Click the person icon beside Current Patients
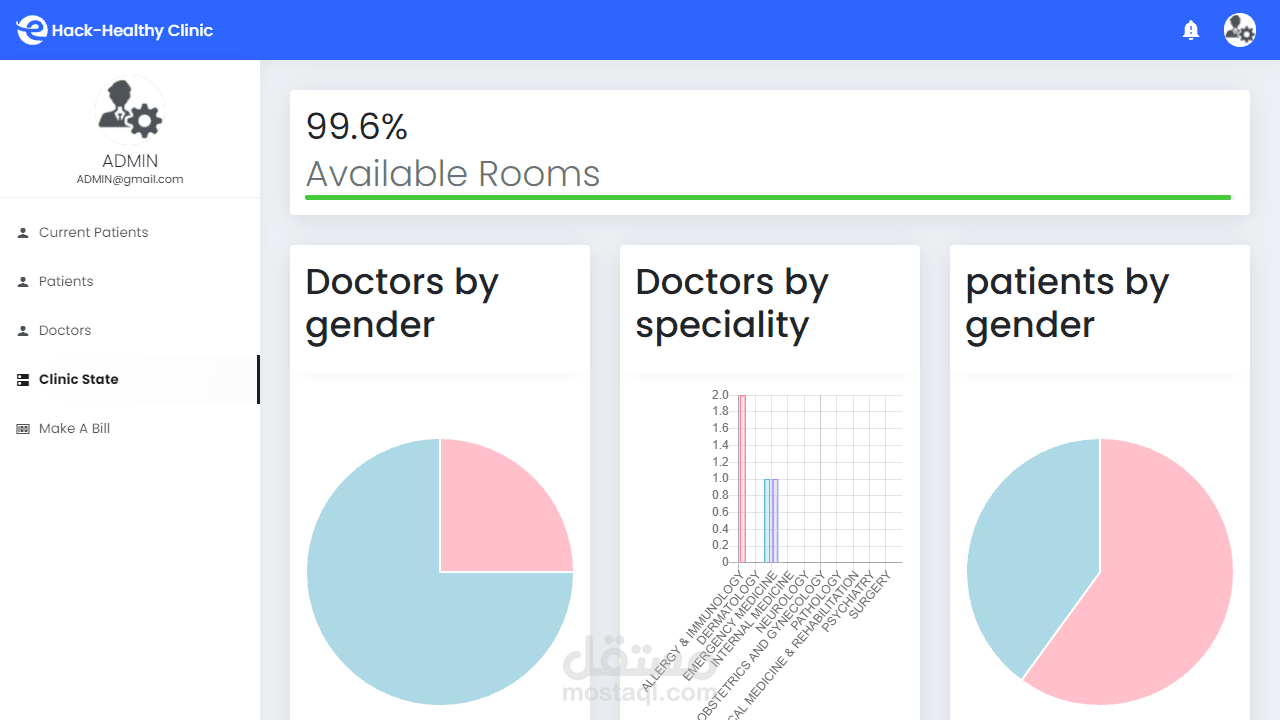This screenshot has width=1280, height=720. tap(23, 232)
